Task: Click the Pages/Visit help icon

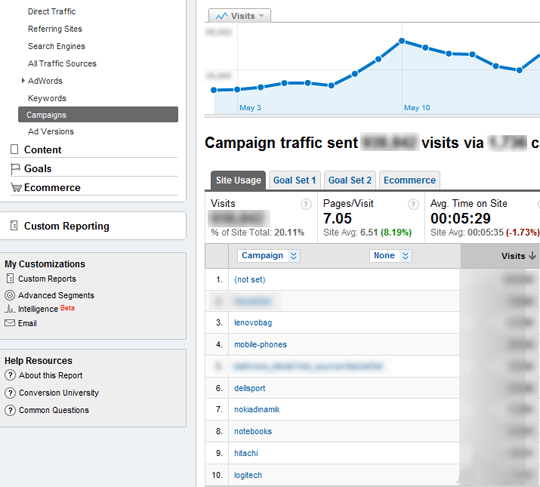Action: (x=413, y=204)
